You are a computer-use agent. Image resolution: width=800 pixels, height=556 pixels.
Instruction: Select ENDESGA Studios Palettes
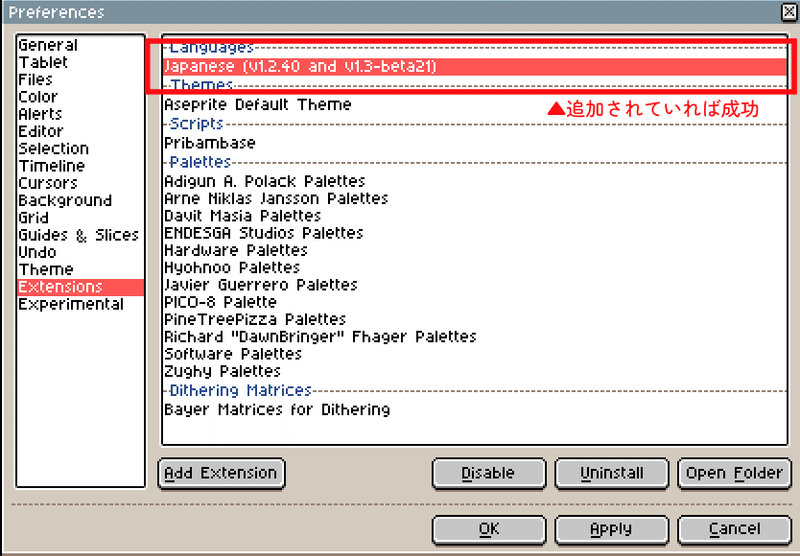474,233
